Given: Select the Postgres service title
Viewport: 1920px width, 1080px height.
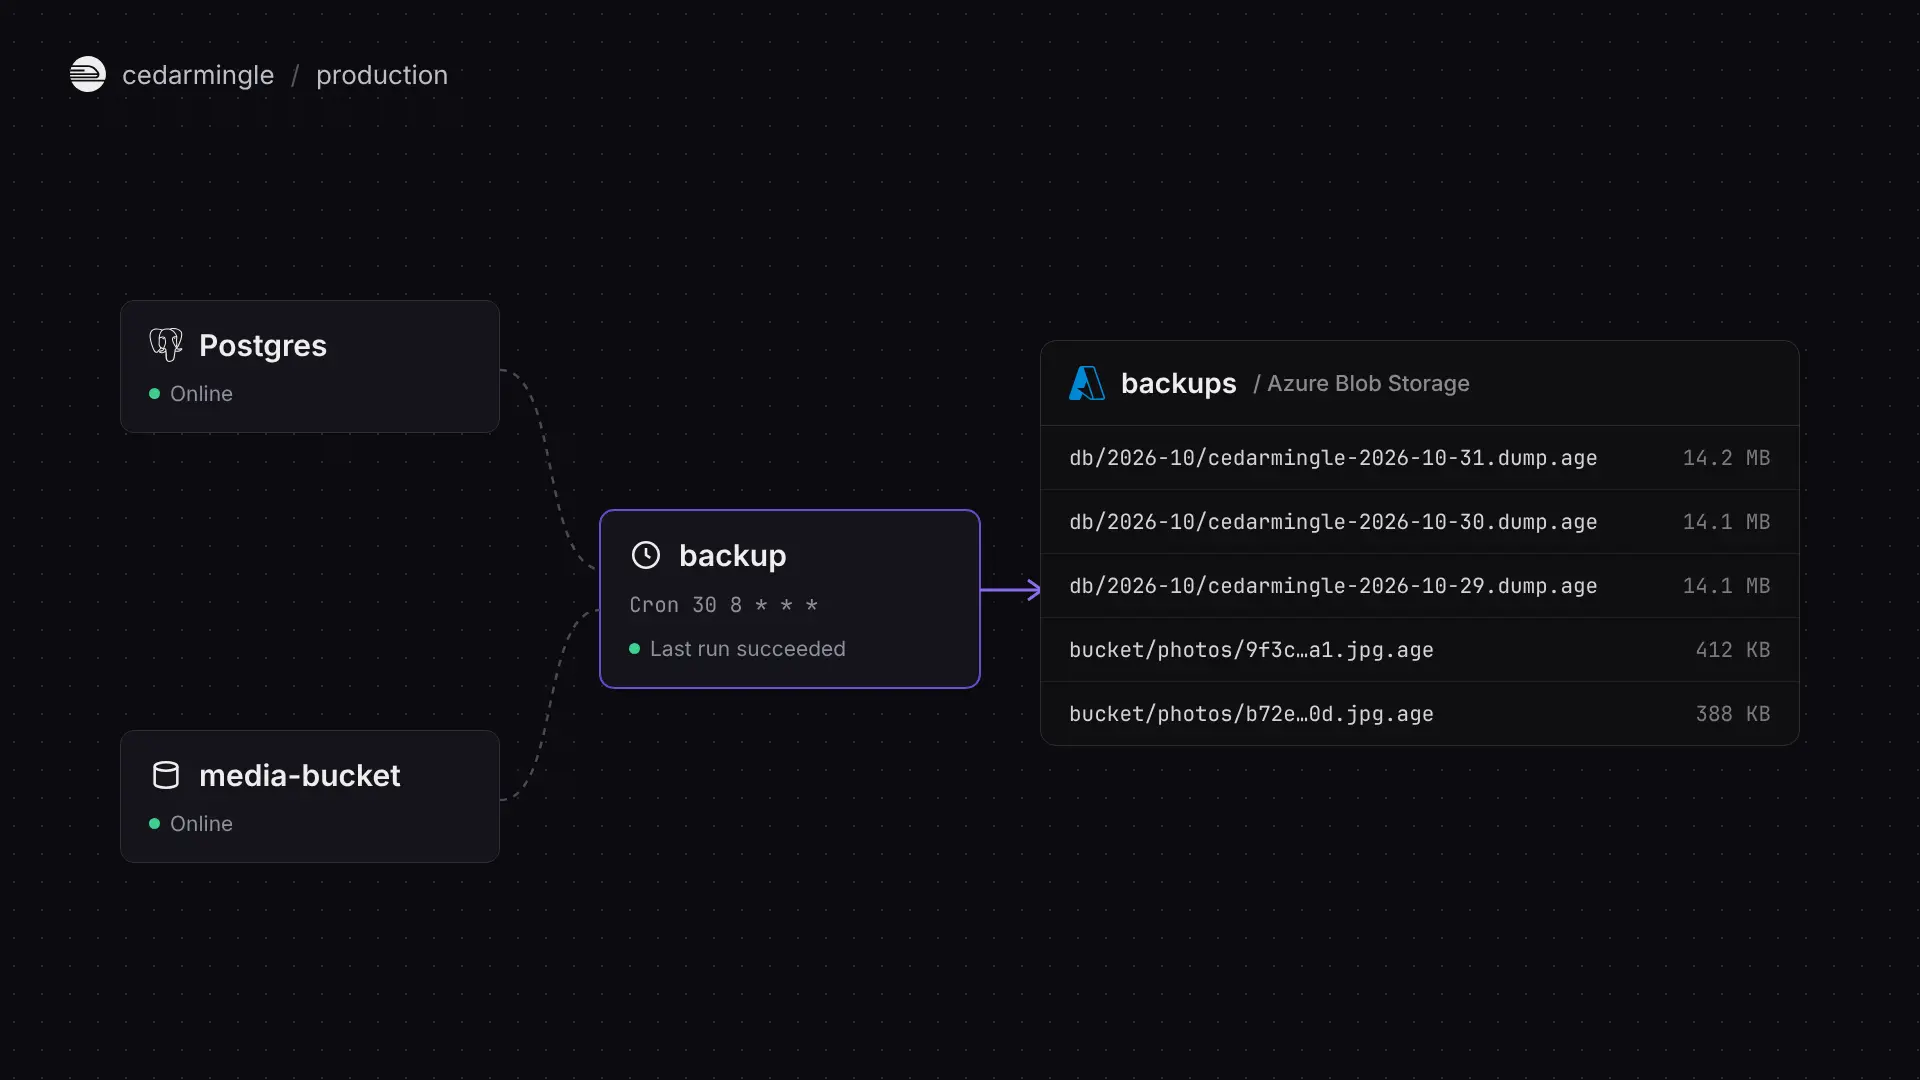Looking at the screenshot, I should click(263, 345).
